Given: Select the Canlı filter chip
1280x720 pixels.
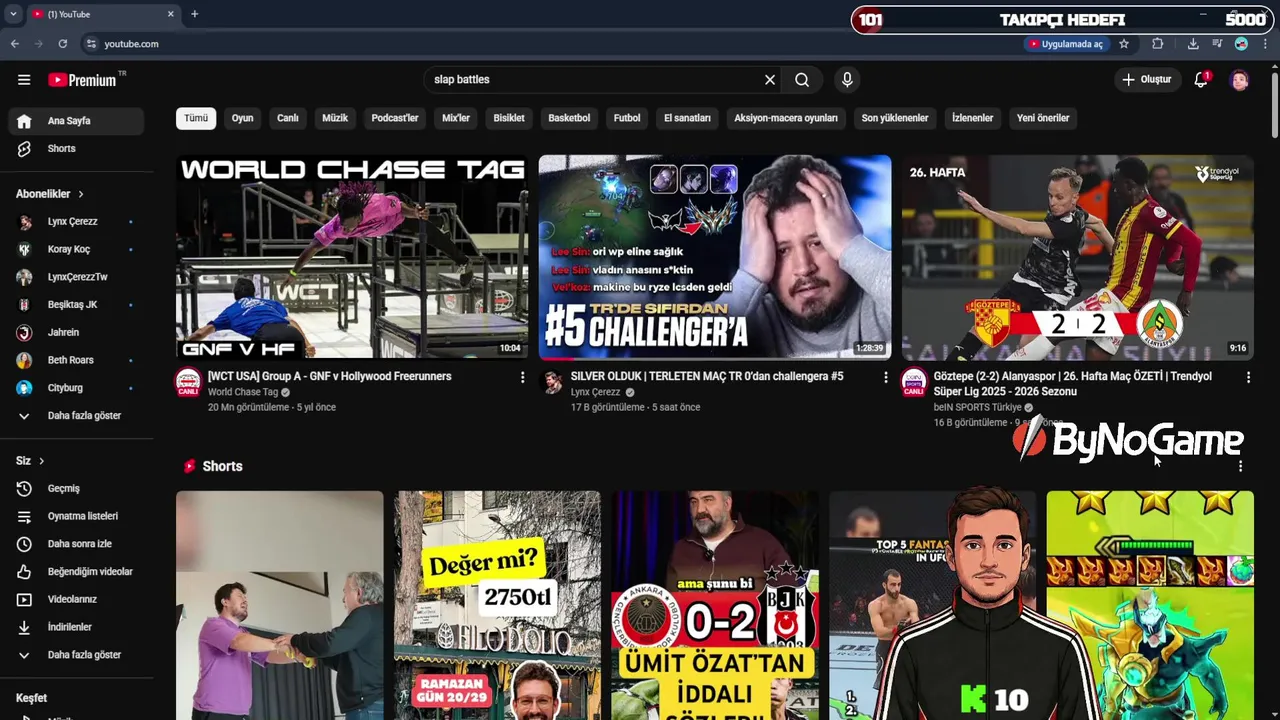Looking at the screenshot, I should (288, 118).
